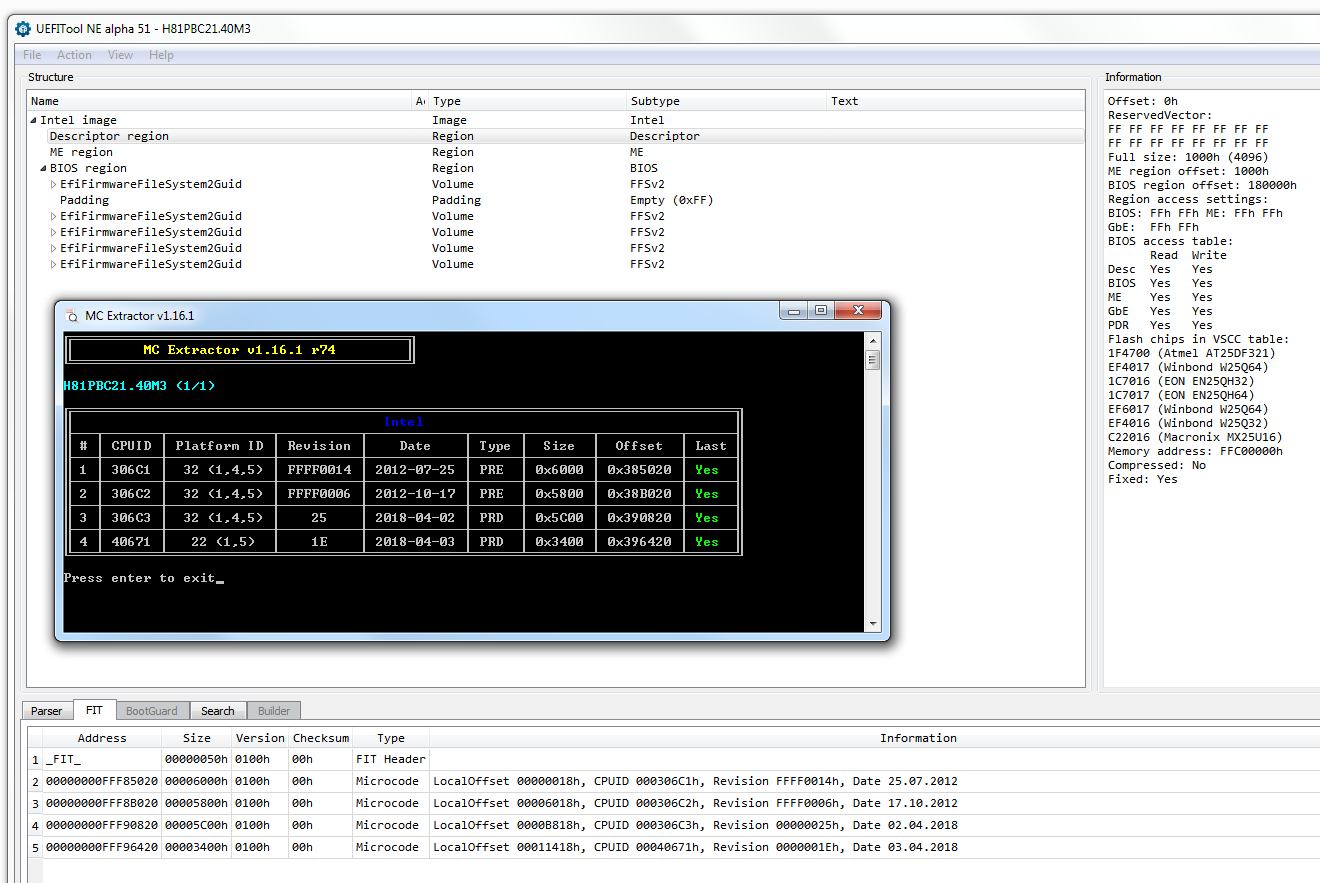
Task: Click the MC Extractor window icon
Action: click(71, 316)
